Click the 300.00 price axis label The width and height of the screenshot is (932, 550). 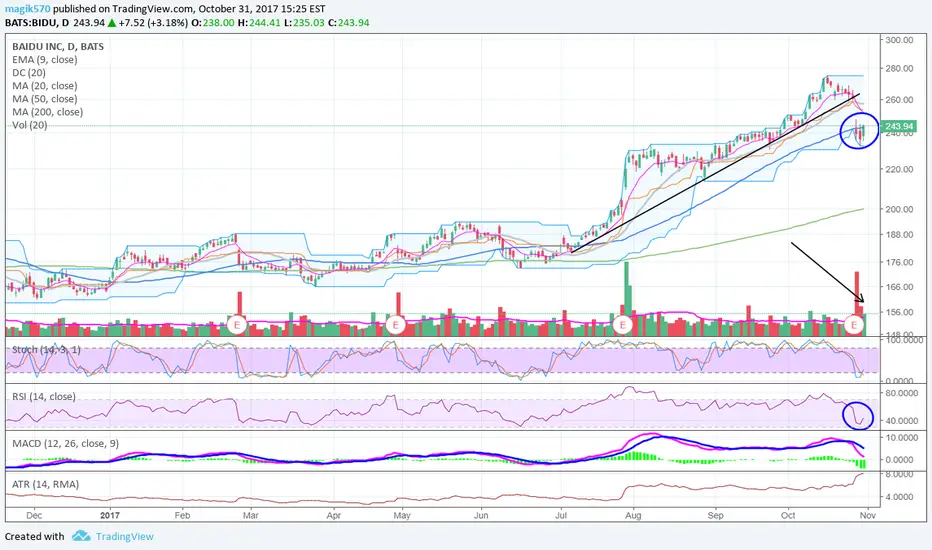(x=899, y=40)
